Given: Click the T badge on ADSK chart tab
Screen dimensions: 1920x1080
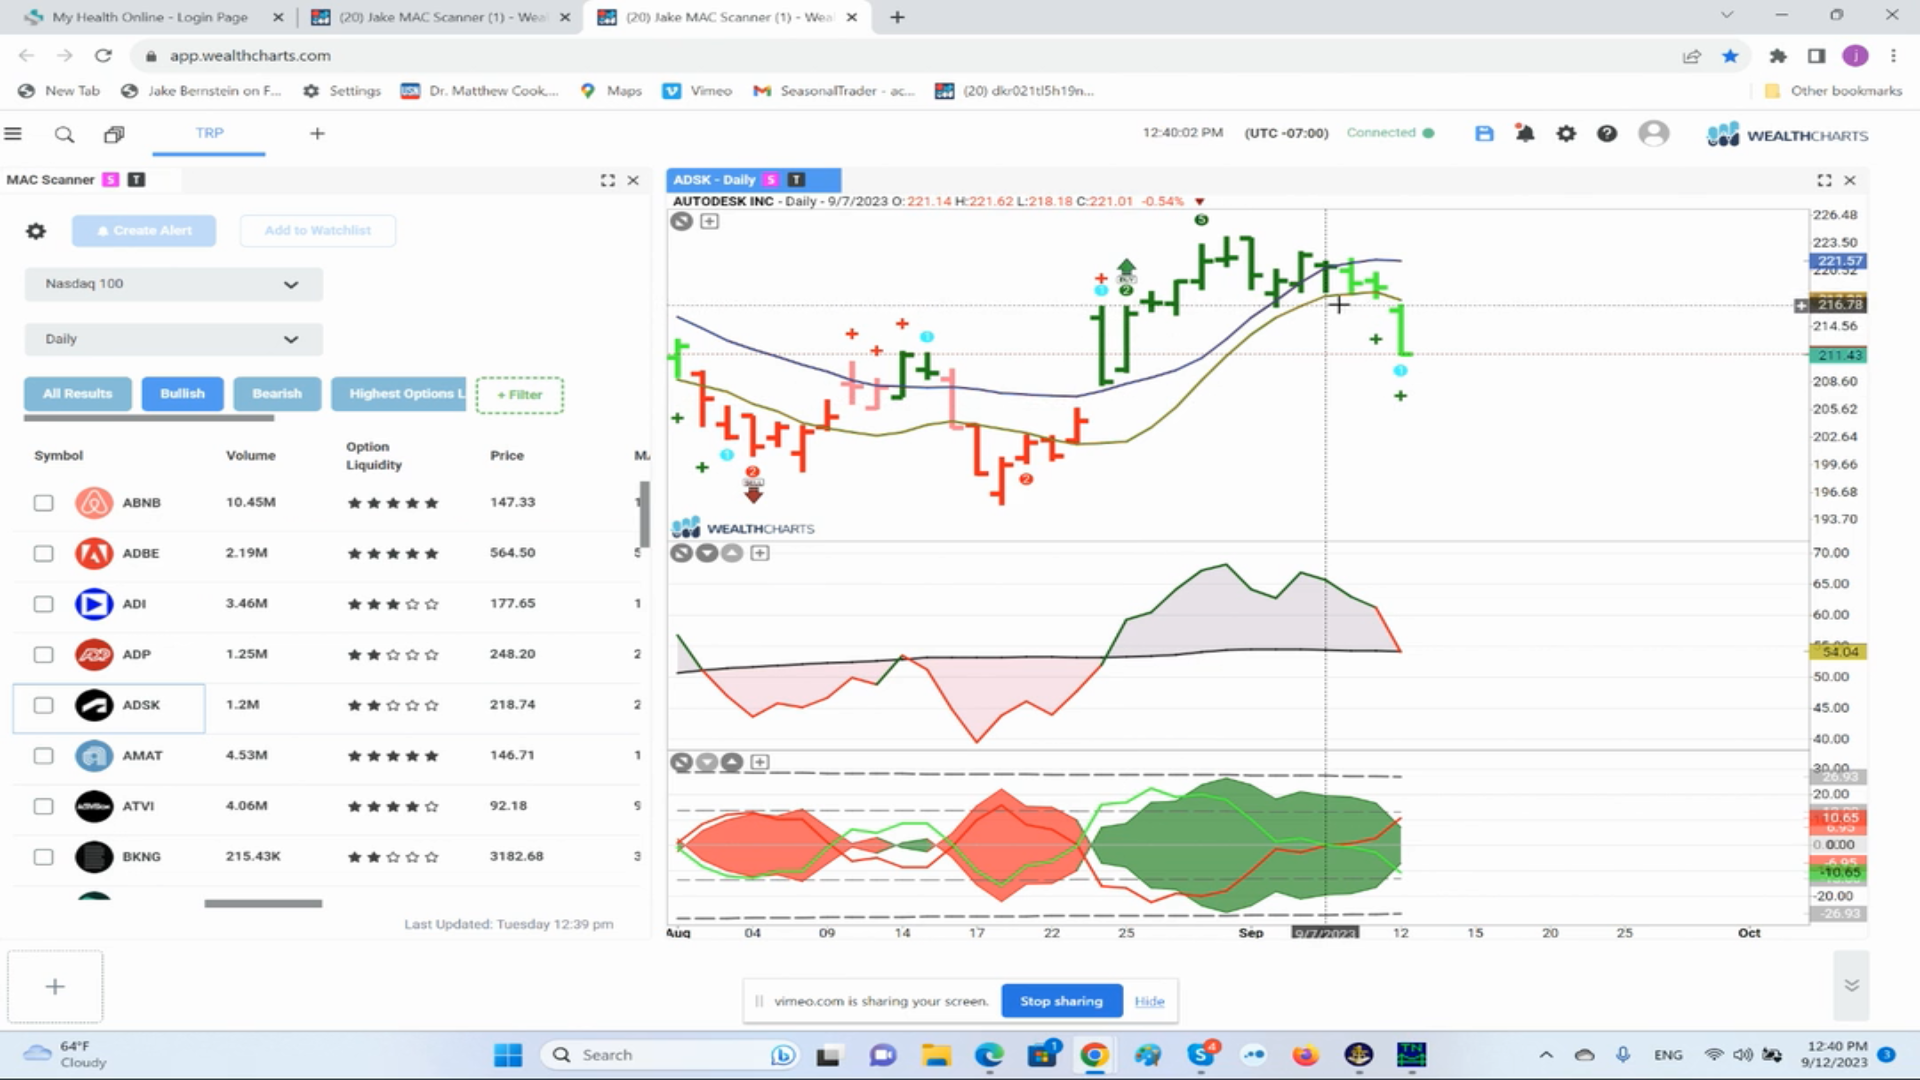Looking at the screenshot, I should click(x=796, y=180).
